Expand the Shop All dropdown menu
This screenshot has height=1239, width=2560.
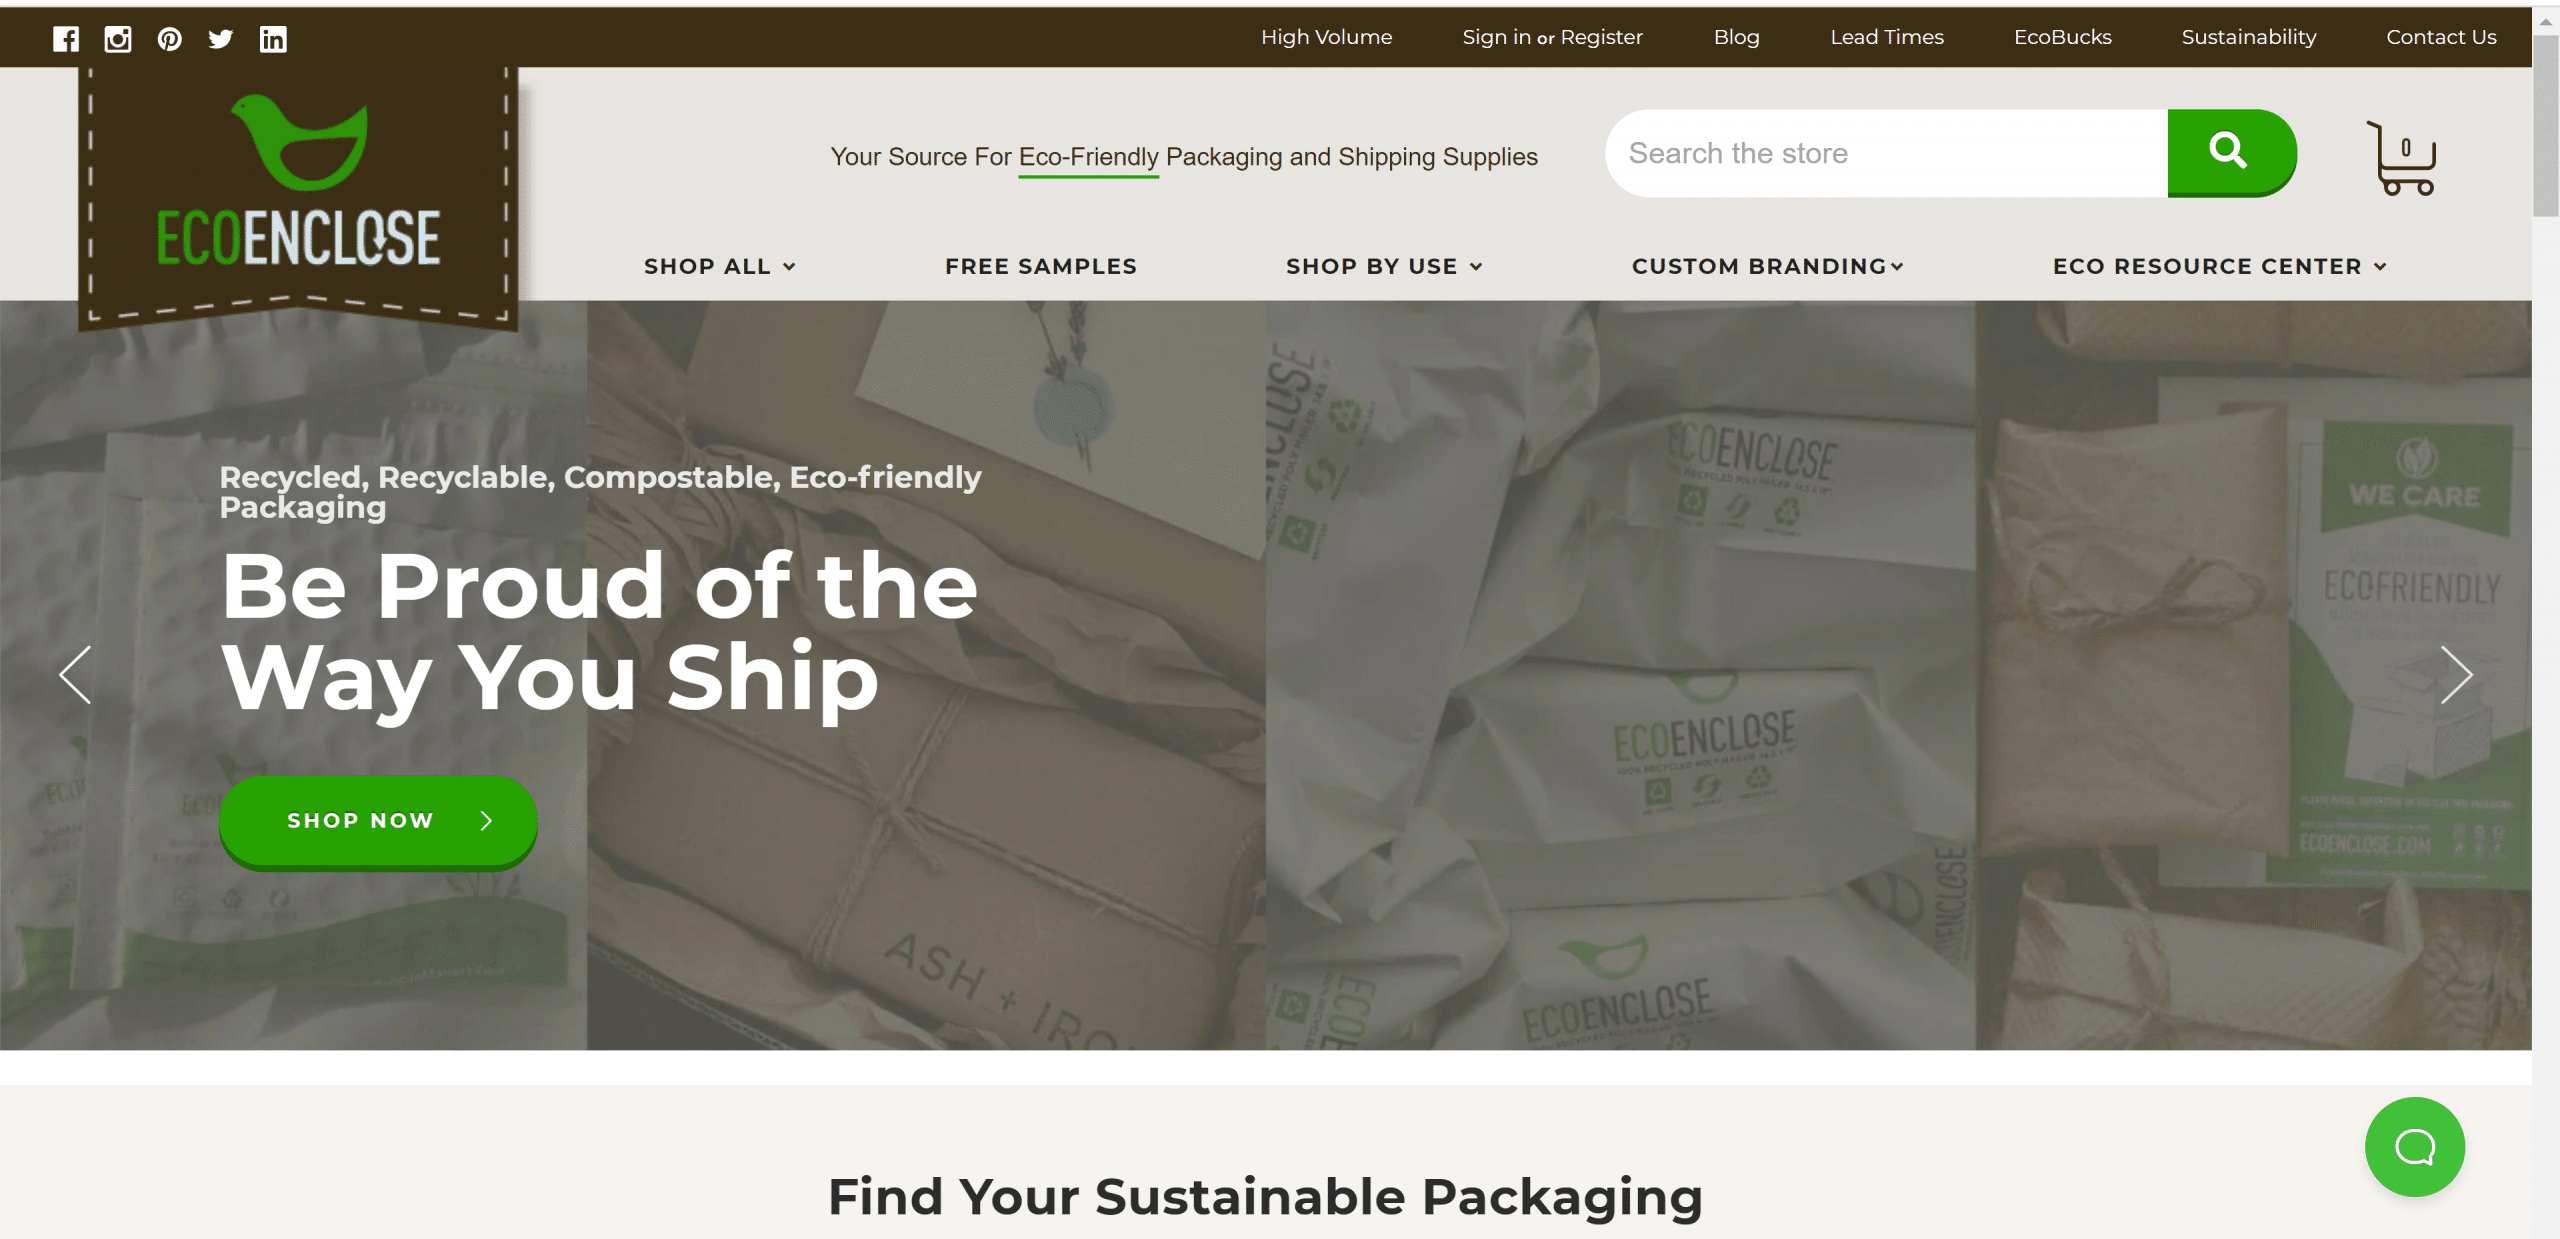click(720, 266)
